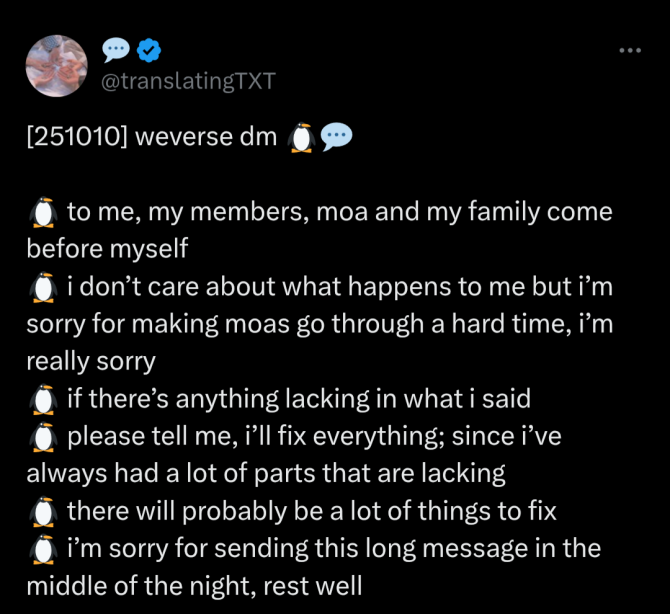The height and width of the screenshot is (614, 670).
Task: Click the text "middle of the night, rest well"
Action: [194, 585]
